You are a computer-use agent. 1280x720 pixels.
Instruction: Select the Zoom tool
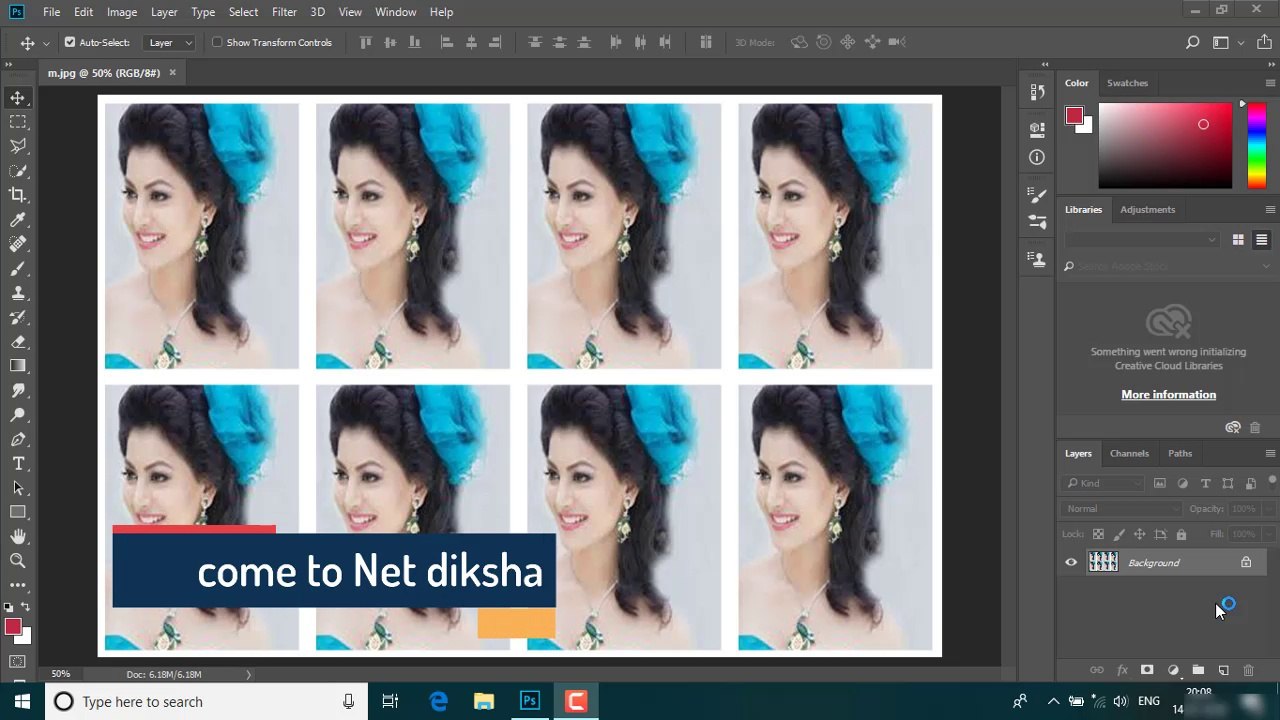[x=18, y=561]
